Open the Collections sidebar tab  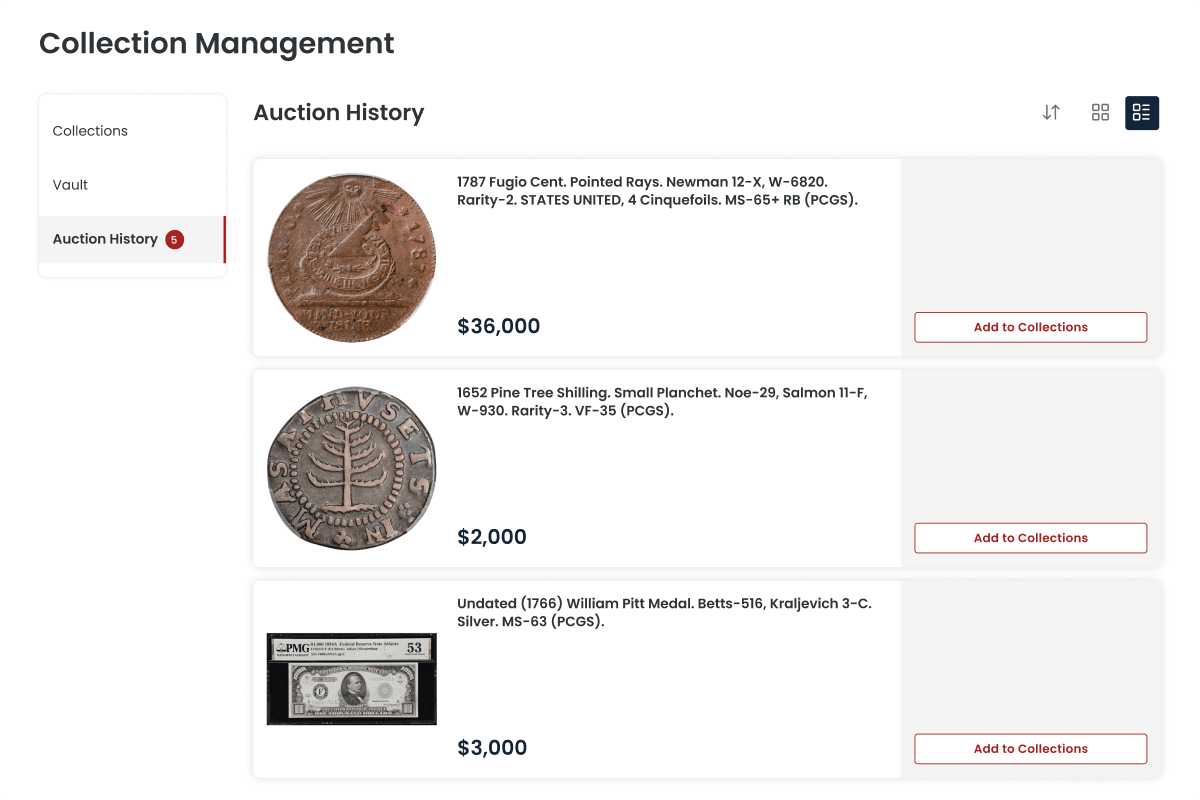tap(90, 131)
